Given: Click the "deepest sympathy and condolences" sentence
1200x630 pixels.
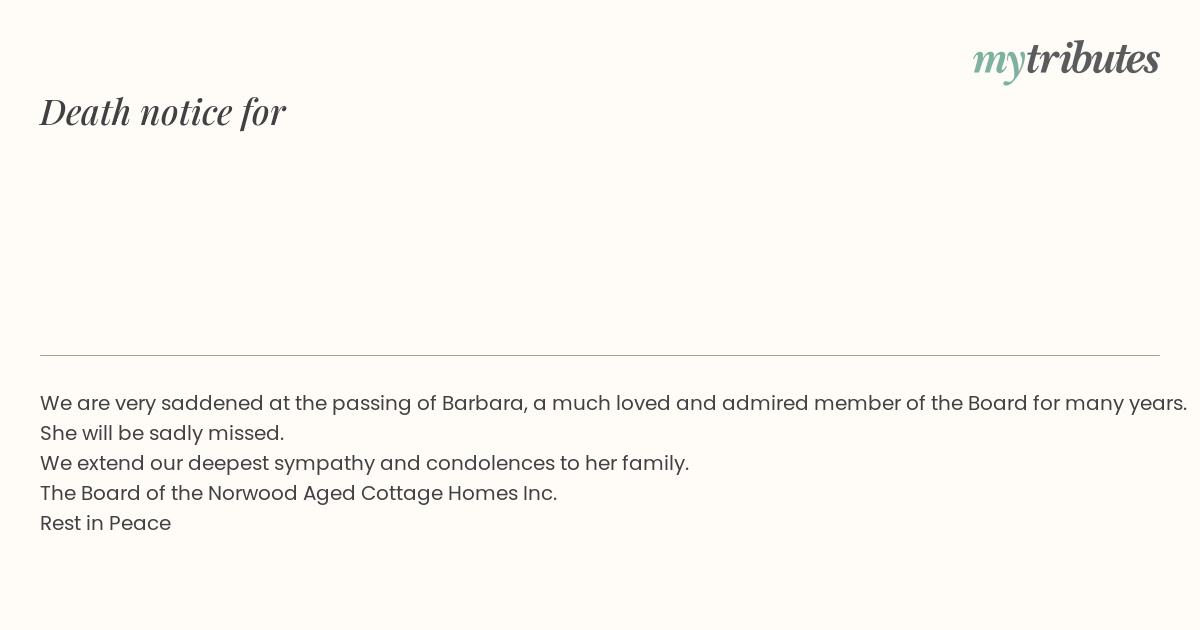Looking at the screenshot, I should [364, 463].
